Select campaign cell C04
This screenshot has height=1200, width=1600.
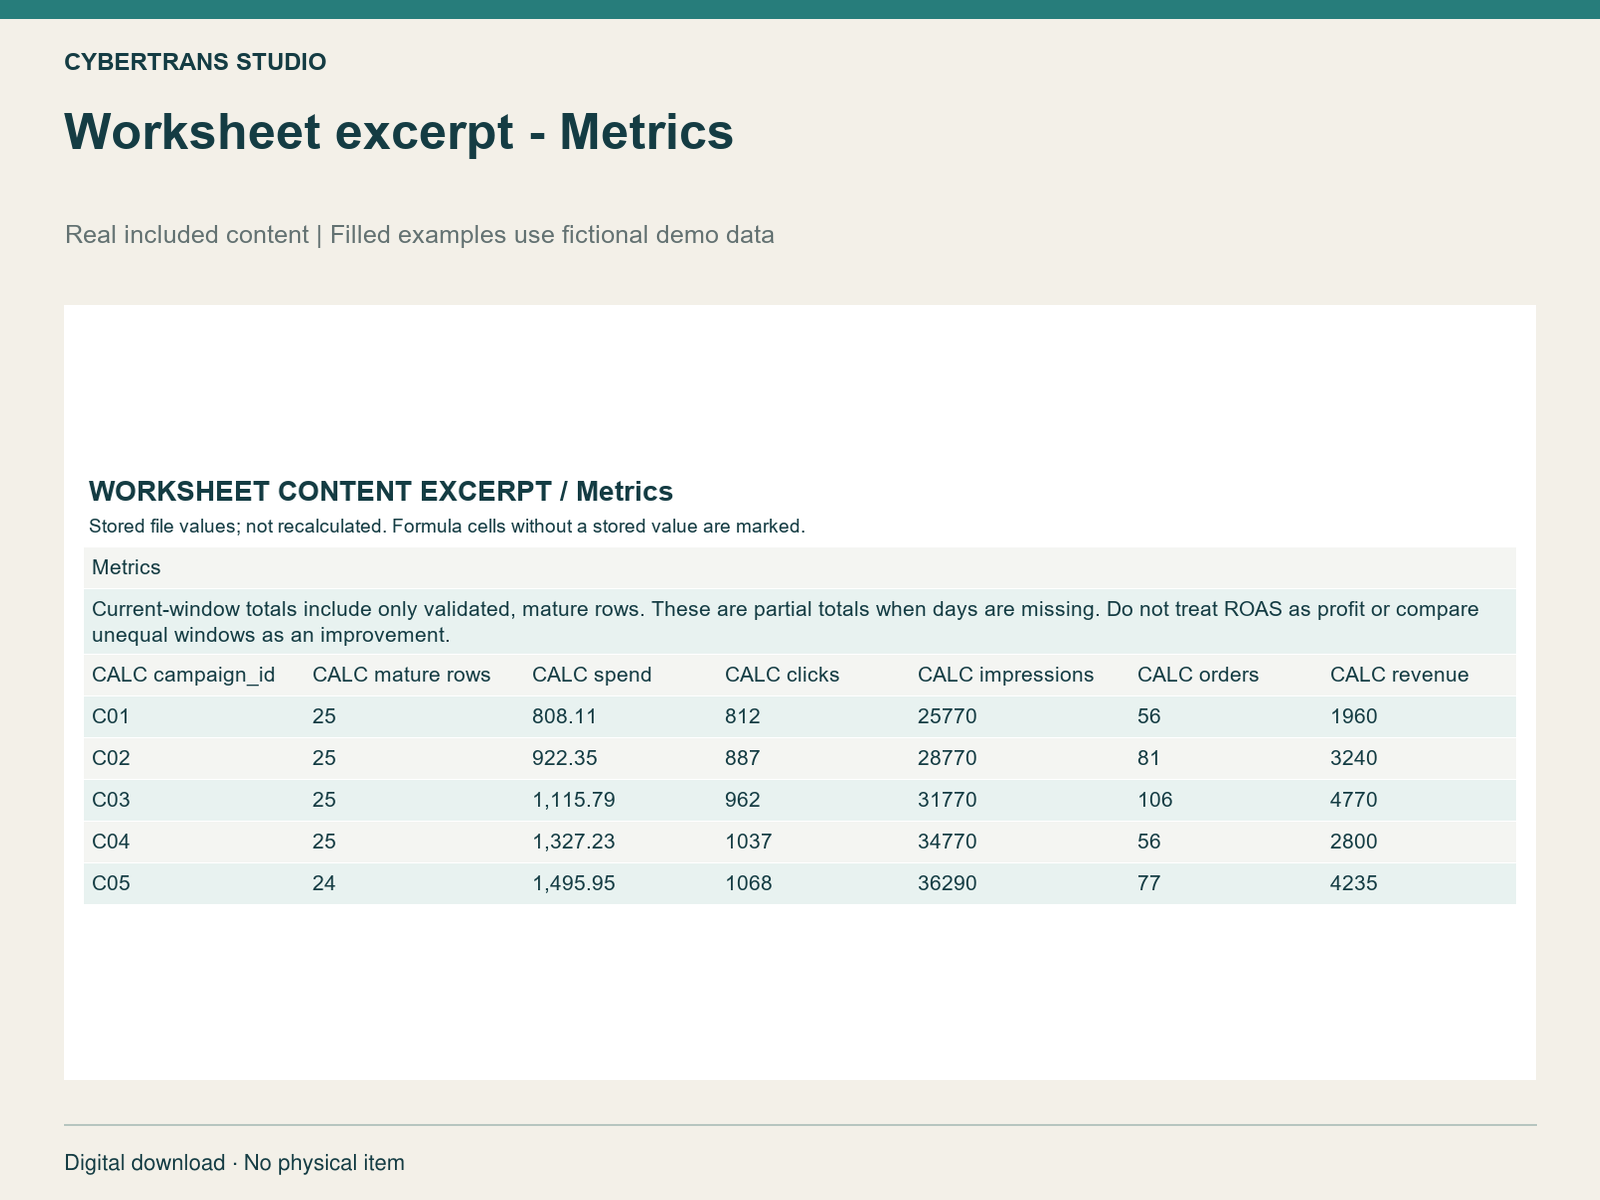[x=111, y=842]
